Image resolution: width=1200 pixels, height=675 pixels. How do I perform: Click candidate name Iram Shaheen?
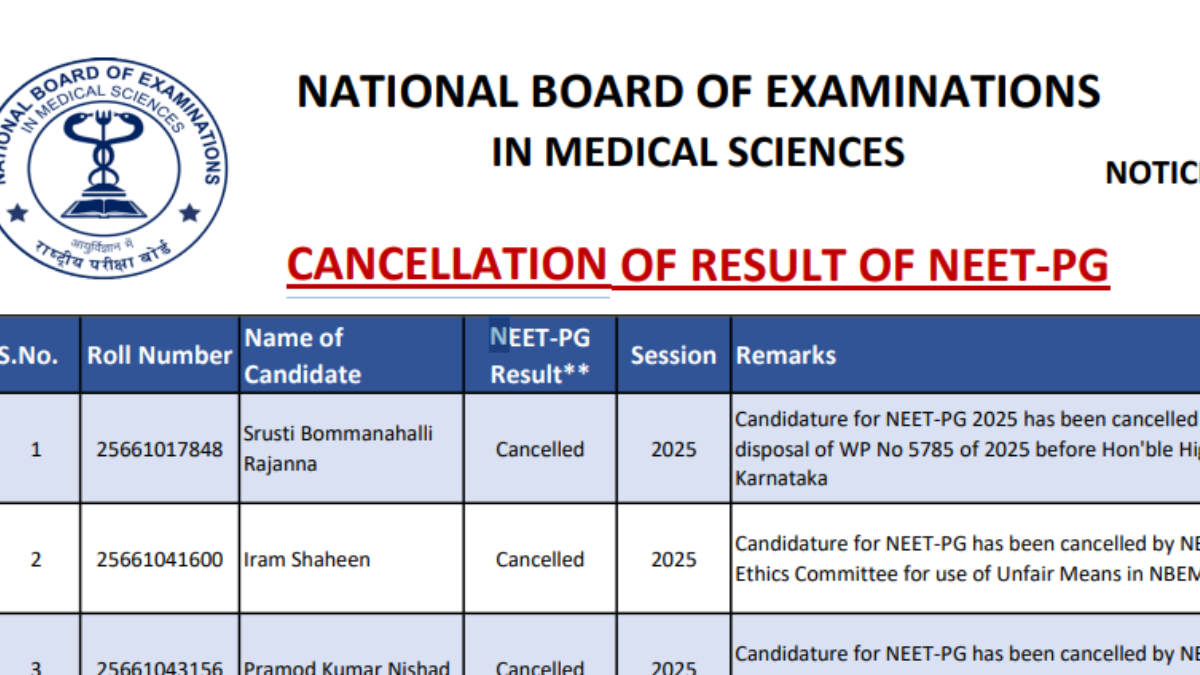pyautogui.click(x=307, y=559)
